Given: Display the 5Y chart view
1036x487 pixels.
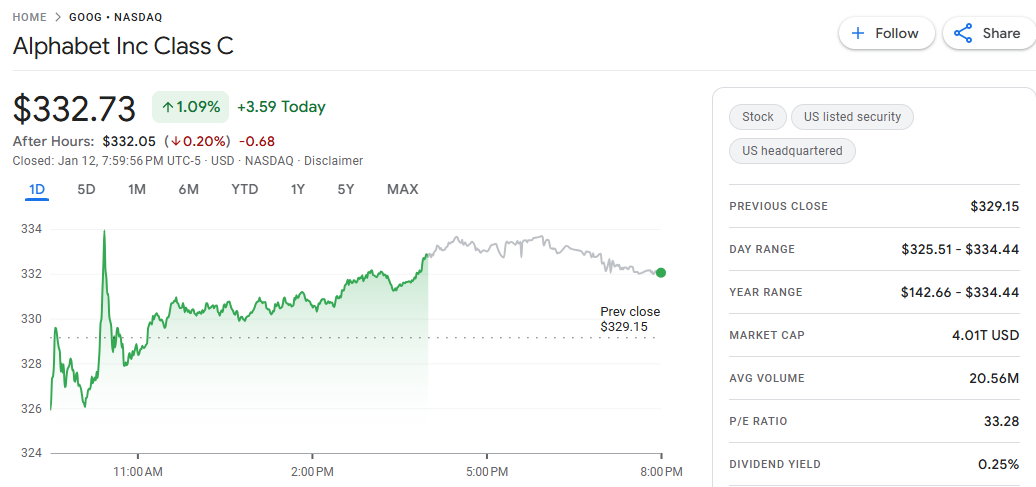Looking at the screenshot, I should [346, 189].
